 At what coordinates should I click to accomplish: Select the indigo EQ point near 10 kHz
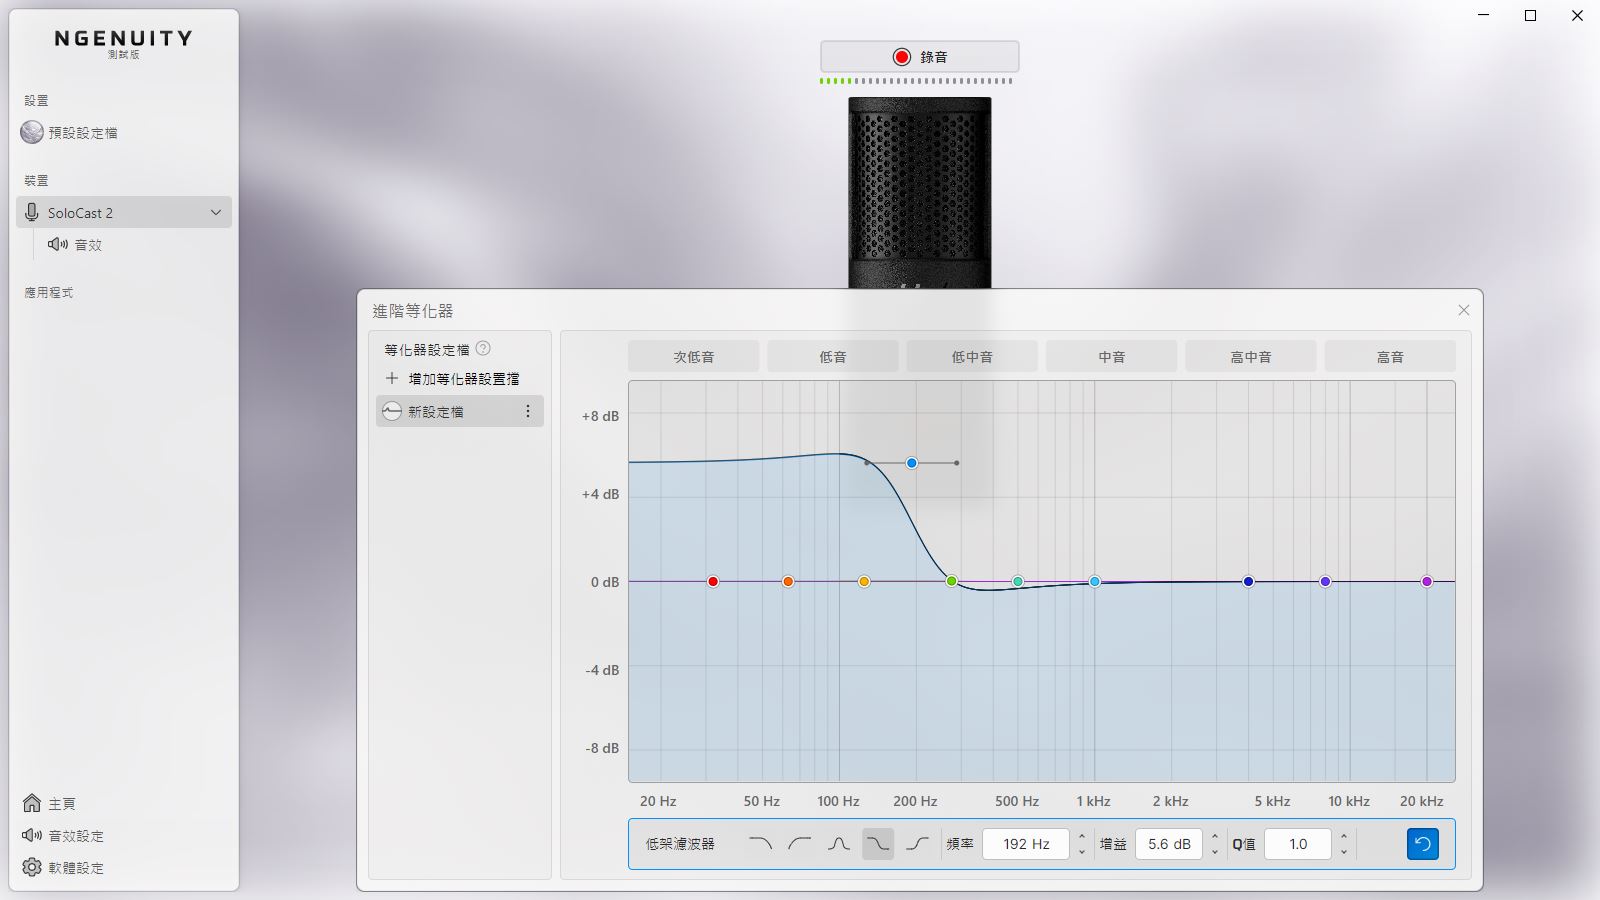pos(1325,581)
